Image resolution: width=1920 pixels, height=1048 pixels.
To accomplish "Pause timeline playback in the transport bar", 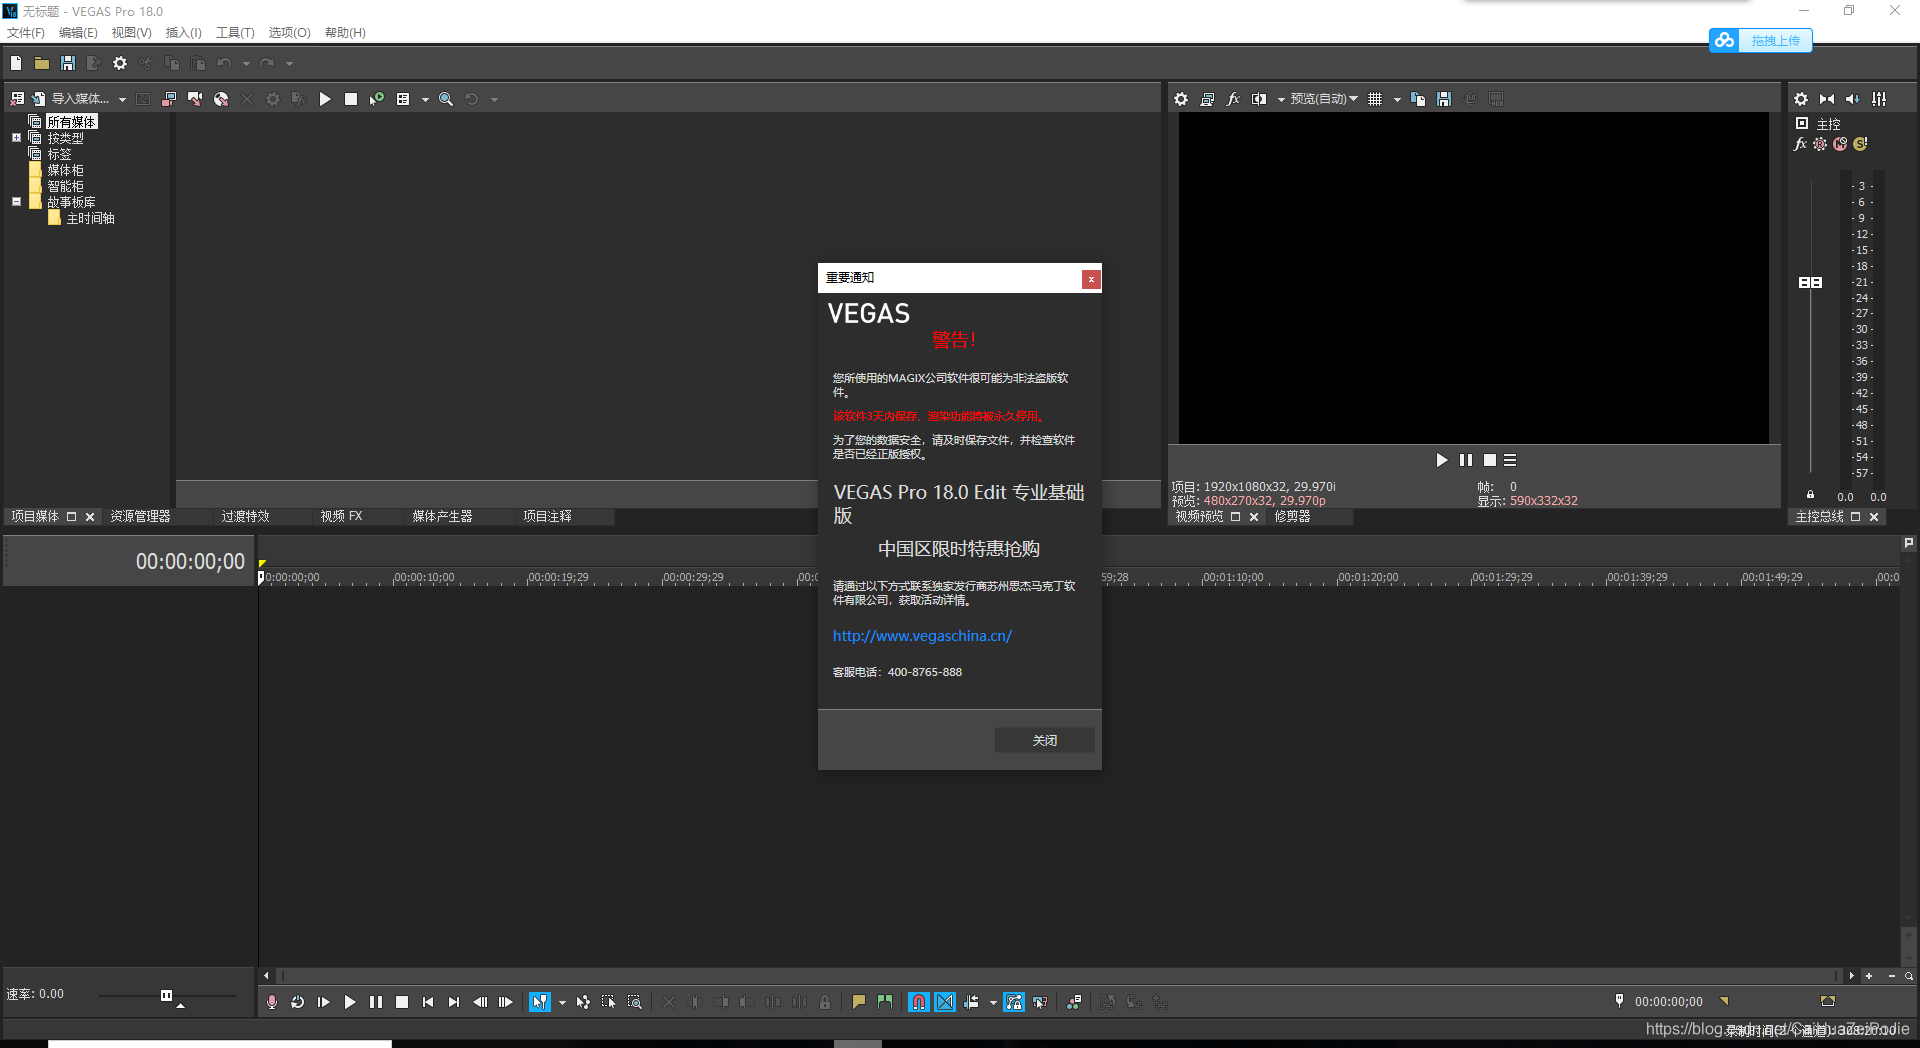I will pyautogui.click(x=376, y=1002).
